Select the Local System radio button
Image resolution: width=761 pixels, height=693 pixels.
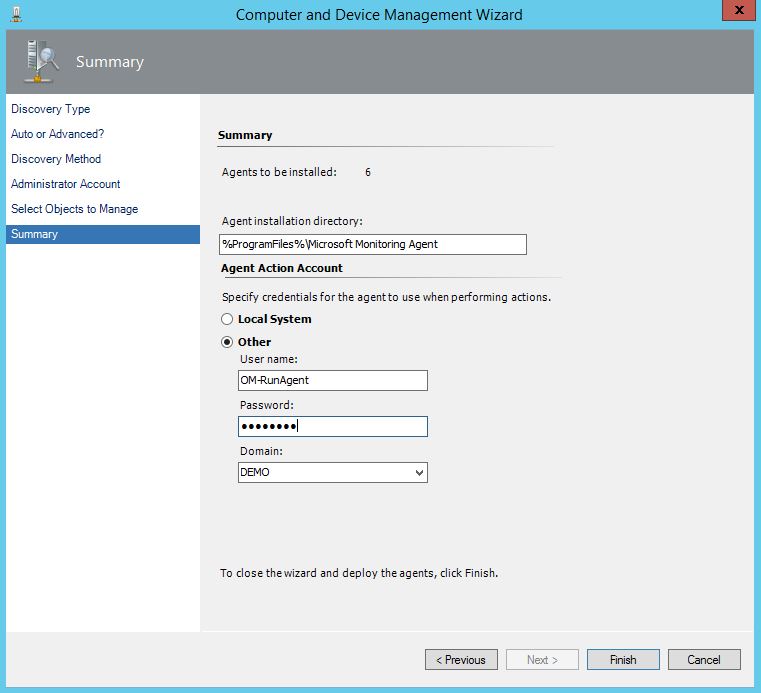coord(227,319)
